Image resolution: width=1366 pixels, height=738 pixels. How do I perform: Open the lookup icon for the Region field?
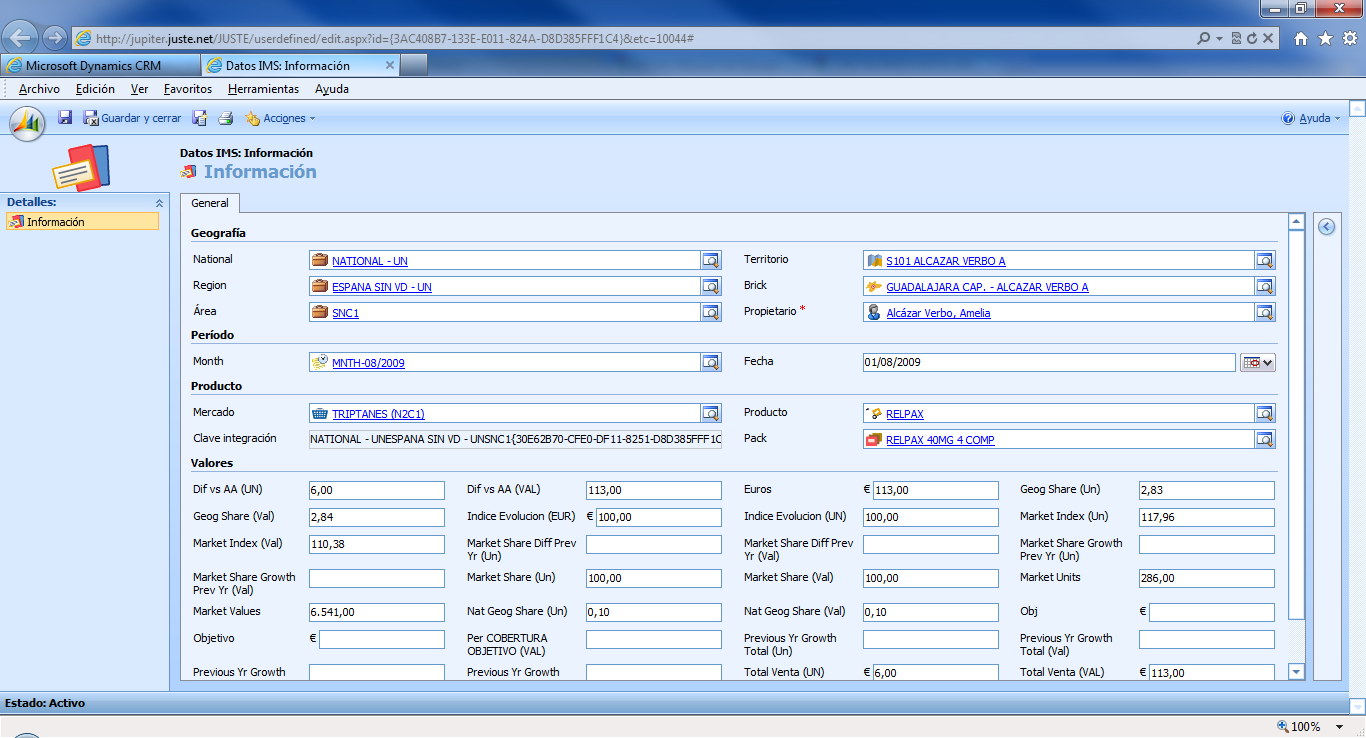[711, 286]
